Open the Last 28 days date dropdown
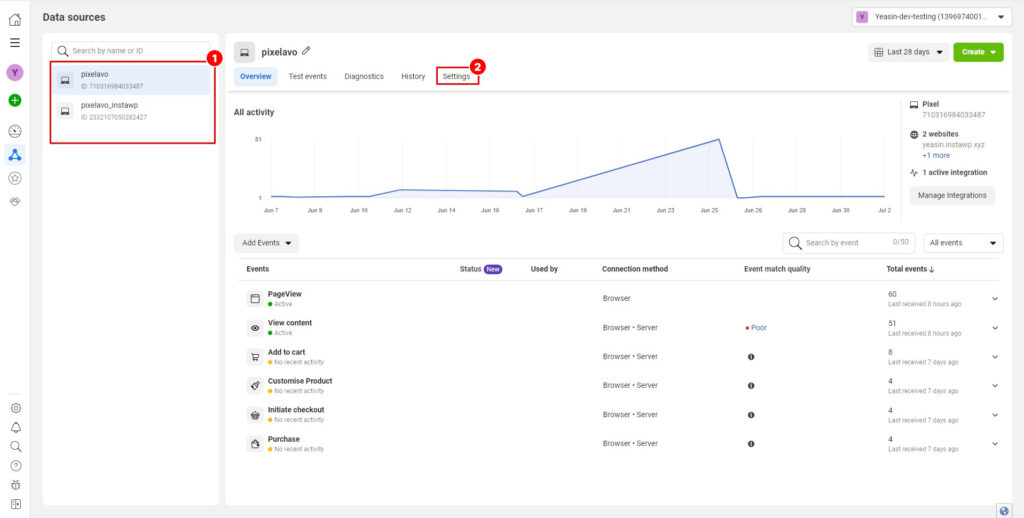 pyautogui.click(x=908, y=52)
